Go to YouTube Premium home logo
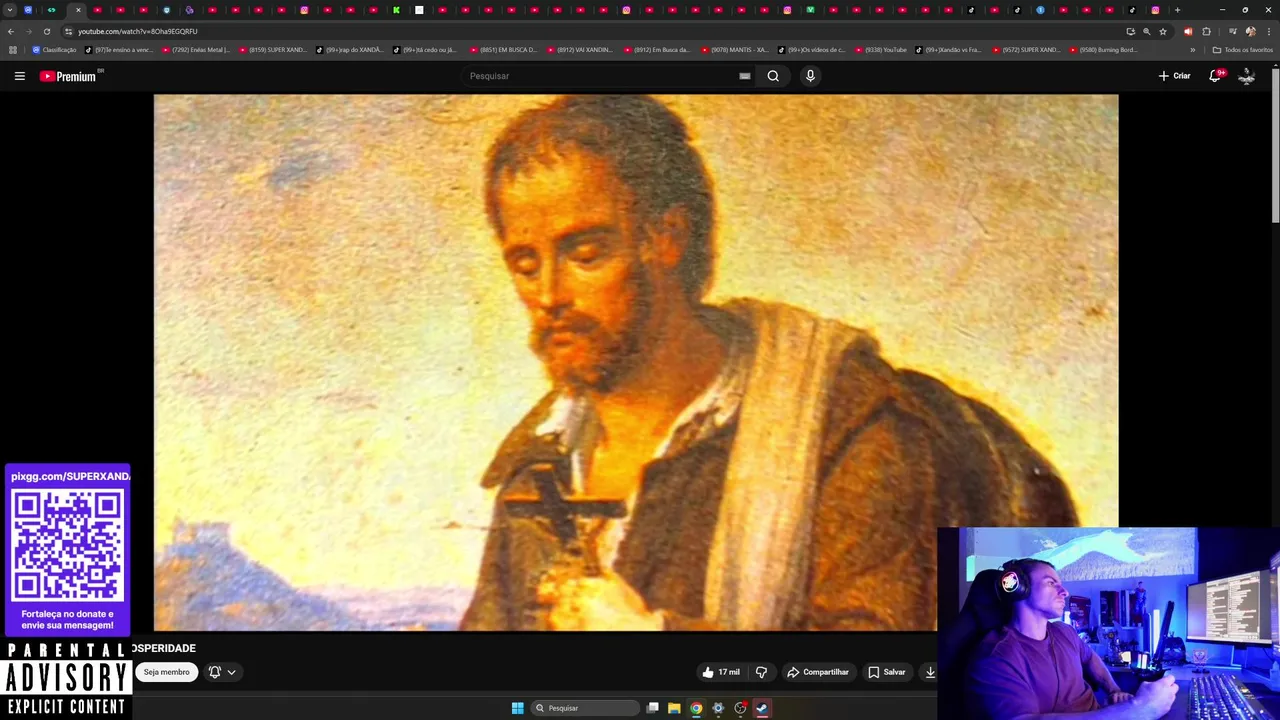The width and height of the screenshot is (1280, 720). point(68,76)
